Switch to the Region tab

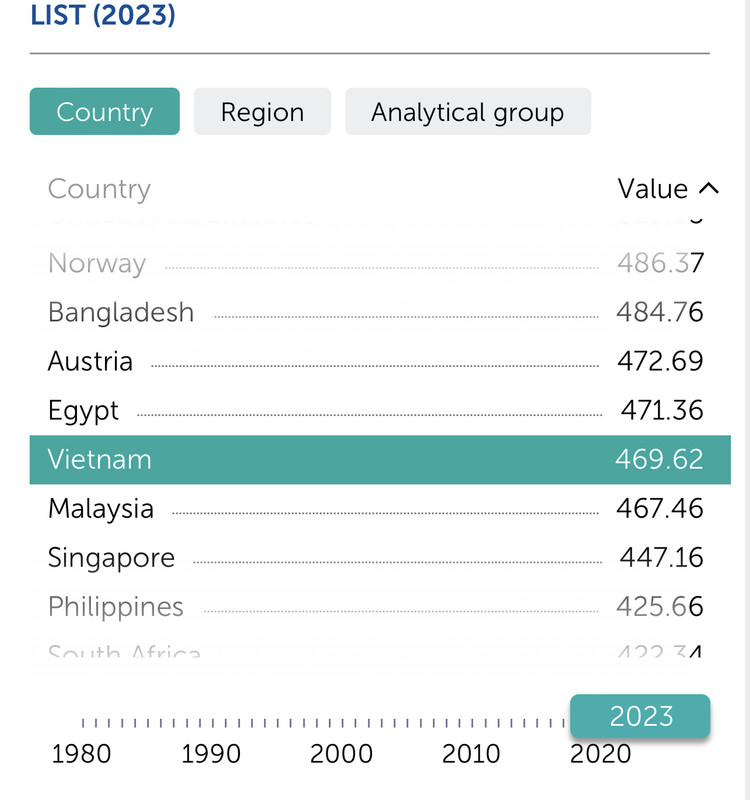coord(262,111)
